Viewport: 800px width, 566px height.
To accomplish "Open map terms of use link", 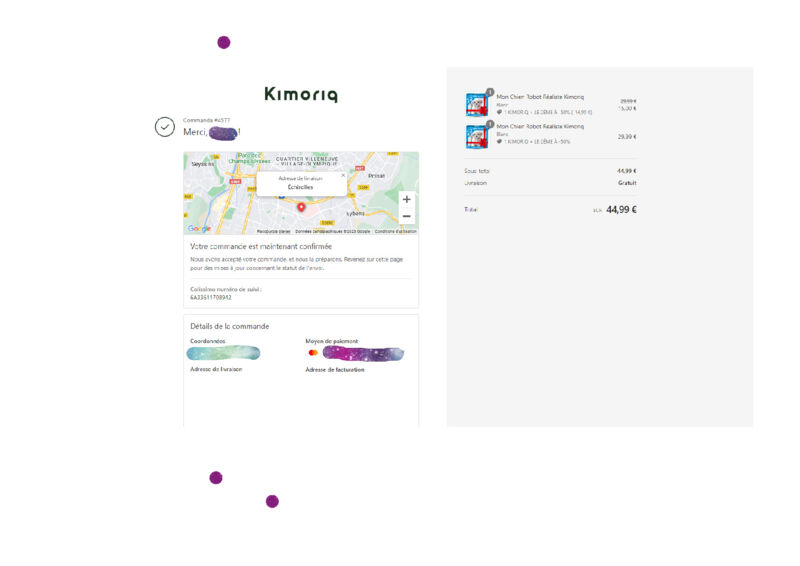I will pos(395,231).
